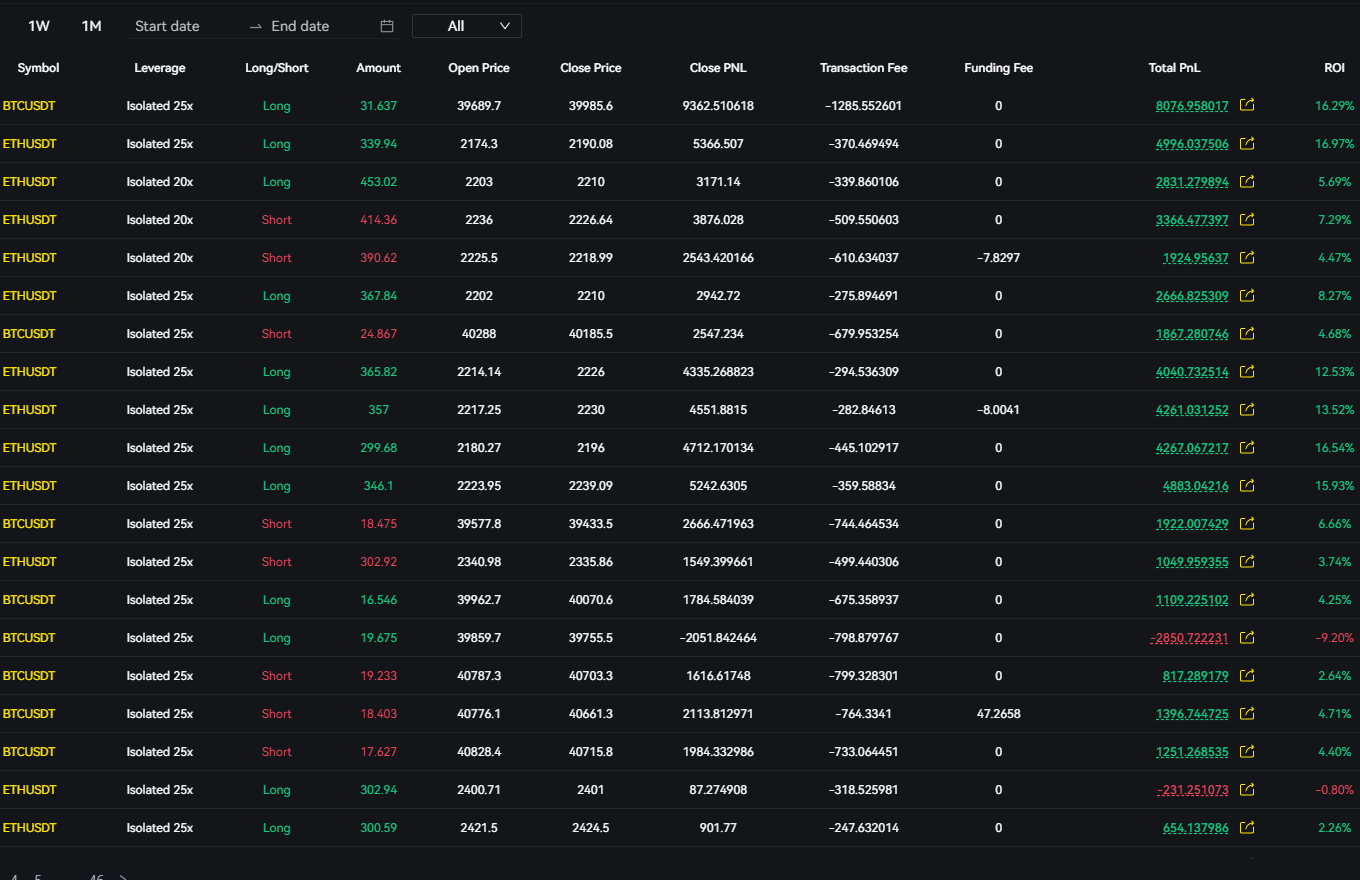Open the calendar date picker icon
Screen dimensions: 1360x880
coord(387,26)
